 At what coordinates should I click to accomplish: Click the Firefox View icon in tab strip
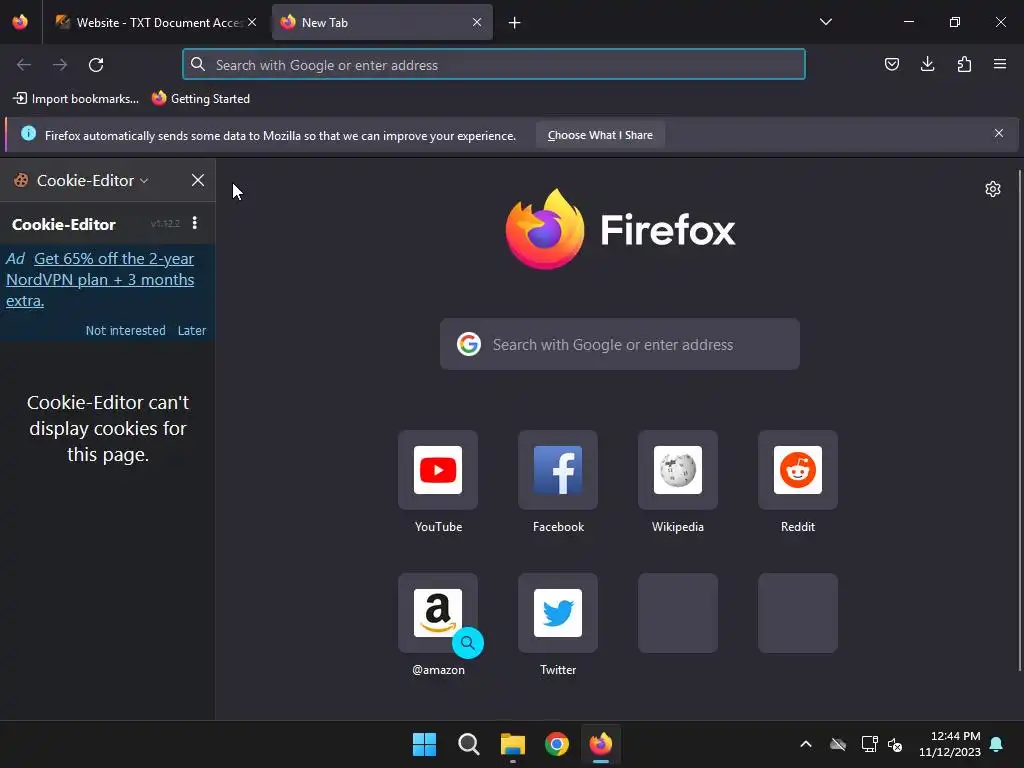(x=20, y=22)
